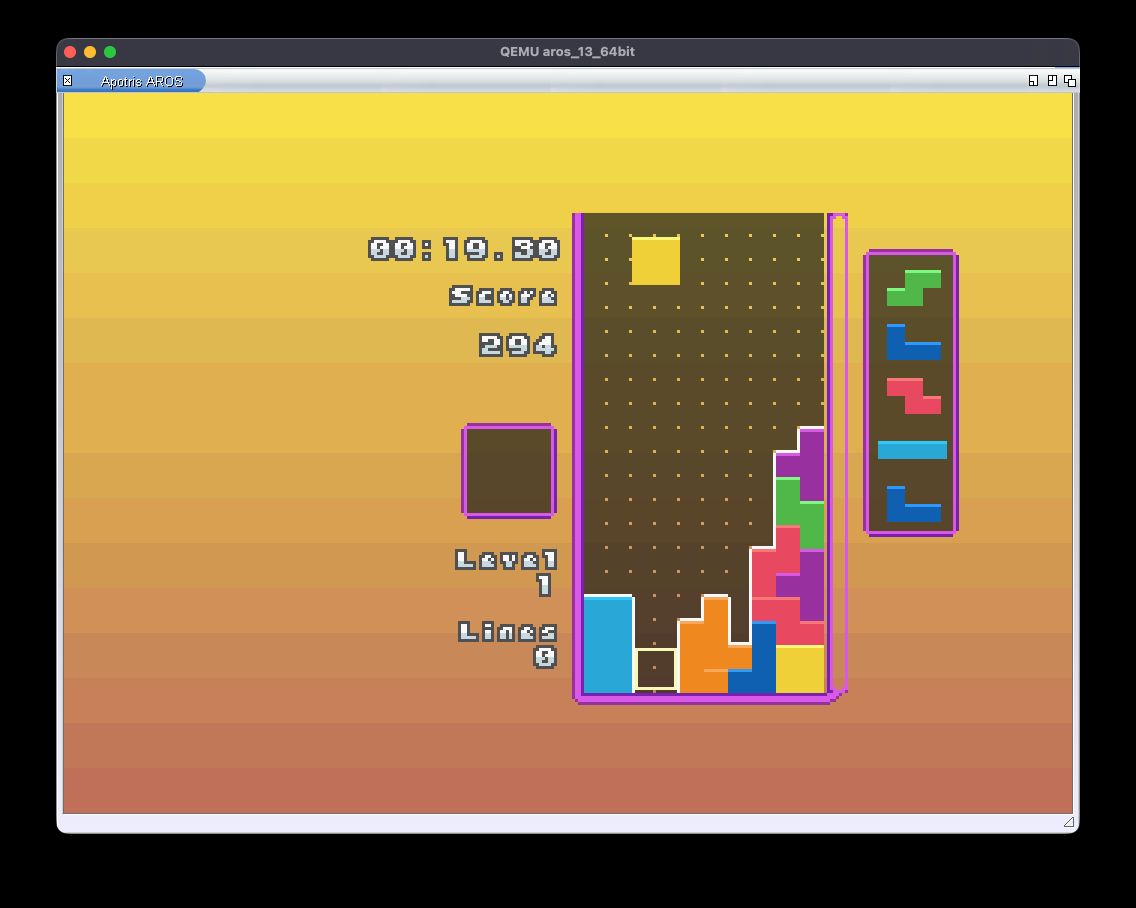Click the Lines label

coord(507,631)
